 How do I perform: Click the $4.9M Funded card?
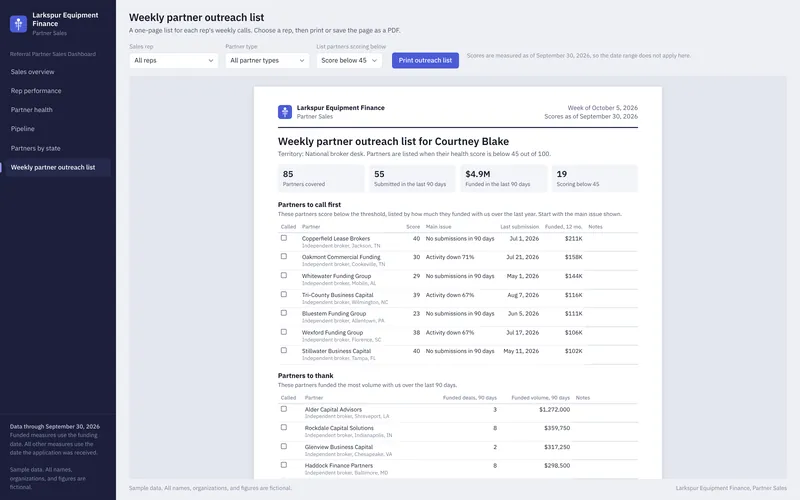coord(504,178)
